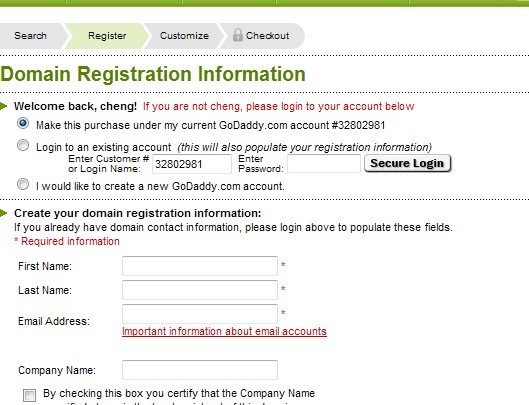Choose create a new GoDaddy.com account
This screenshot has width=529, height=405.
pos(23,184)
